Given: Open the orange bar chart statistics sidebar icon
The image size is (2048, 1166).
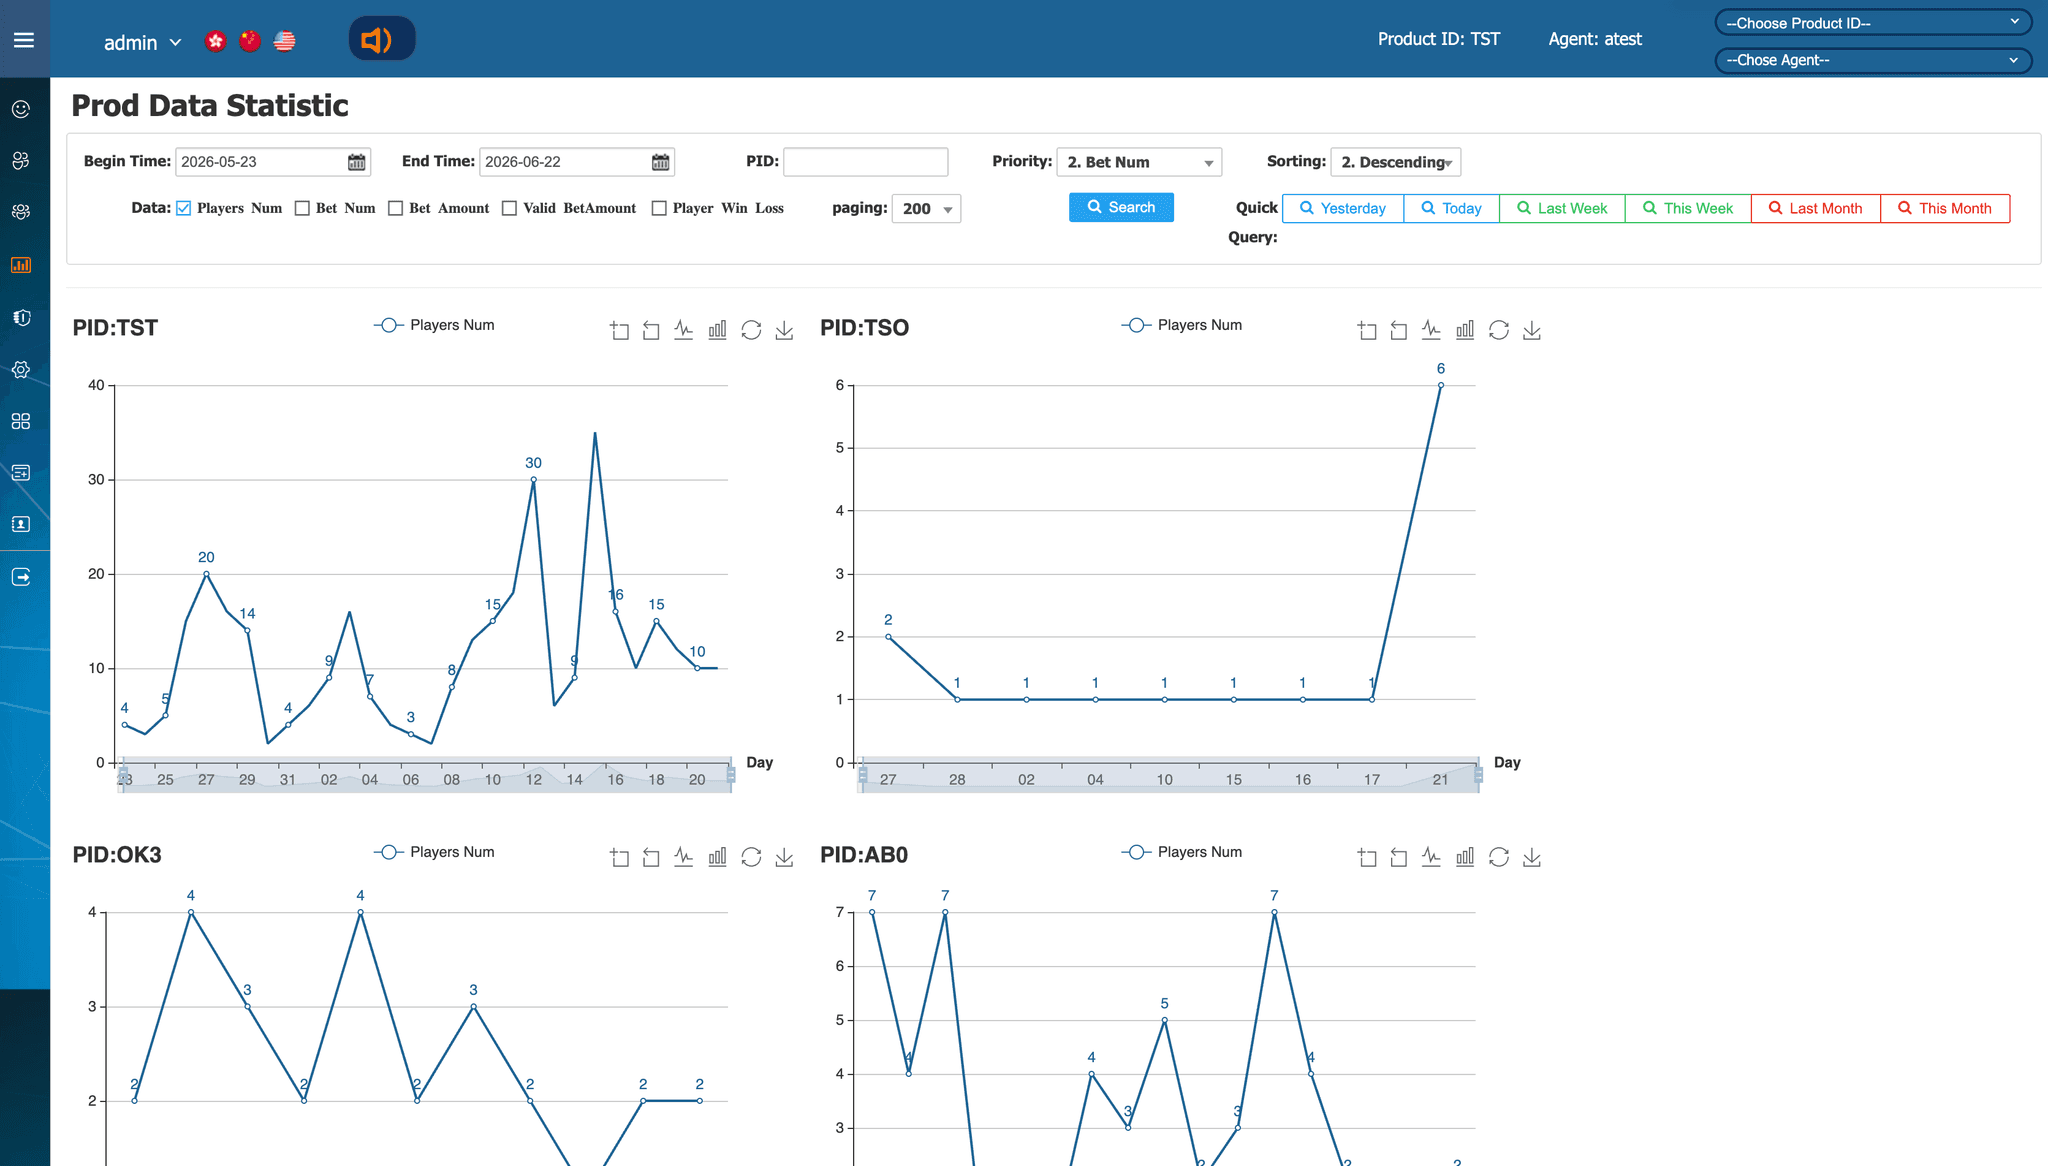Looking at the screenshot, I should (x=21, y=265).
